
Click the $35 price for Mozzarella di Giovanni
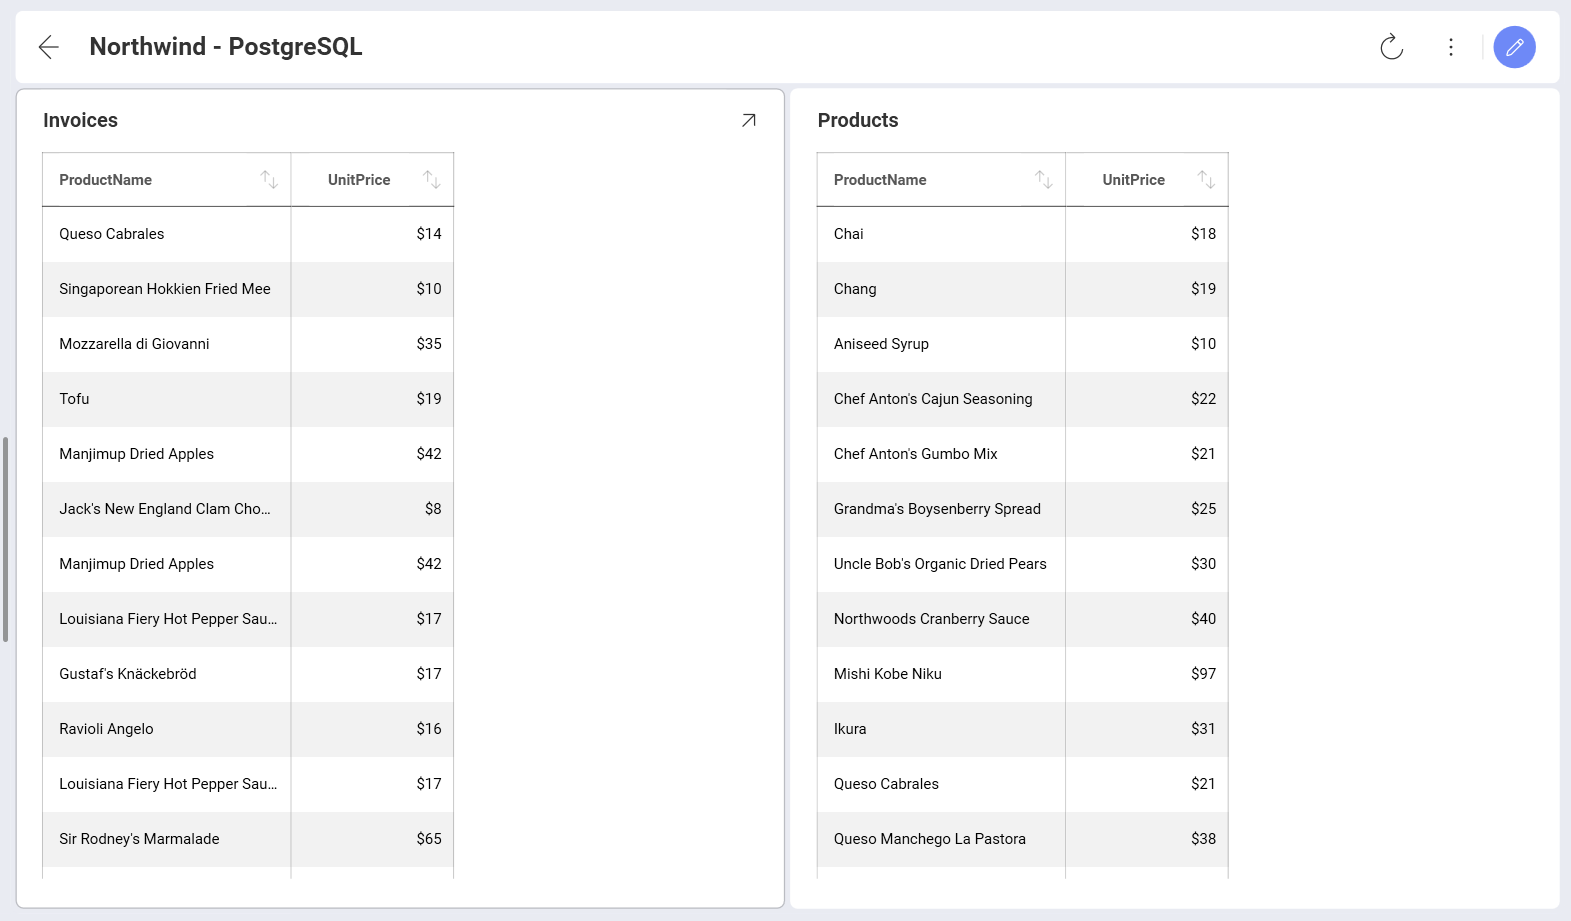tap(429, 344)
